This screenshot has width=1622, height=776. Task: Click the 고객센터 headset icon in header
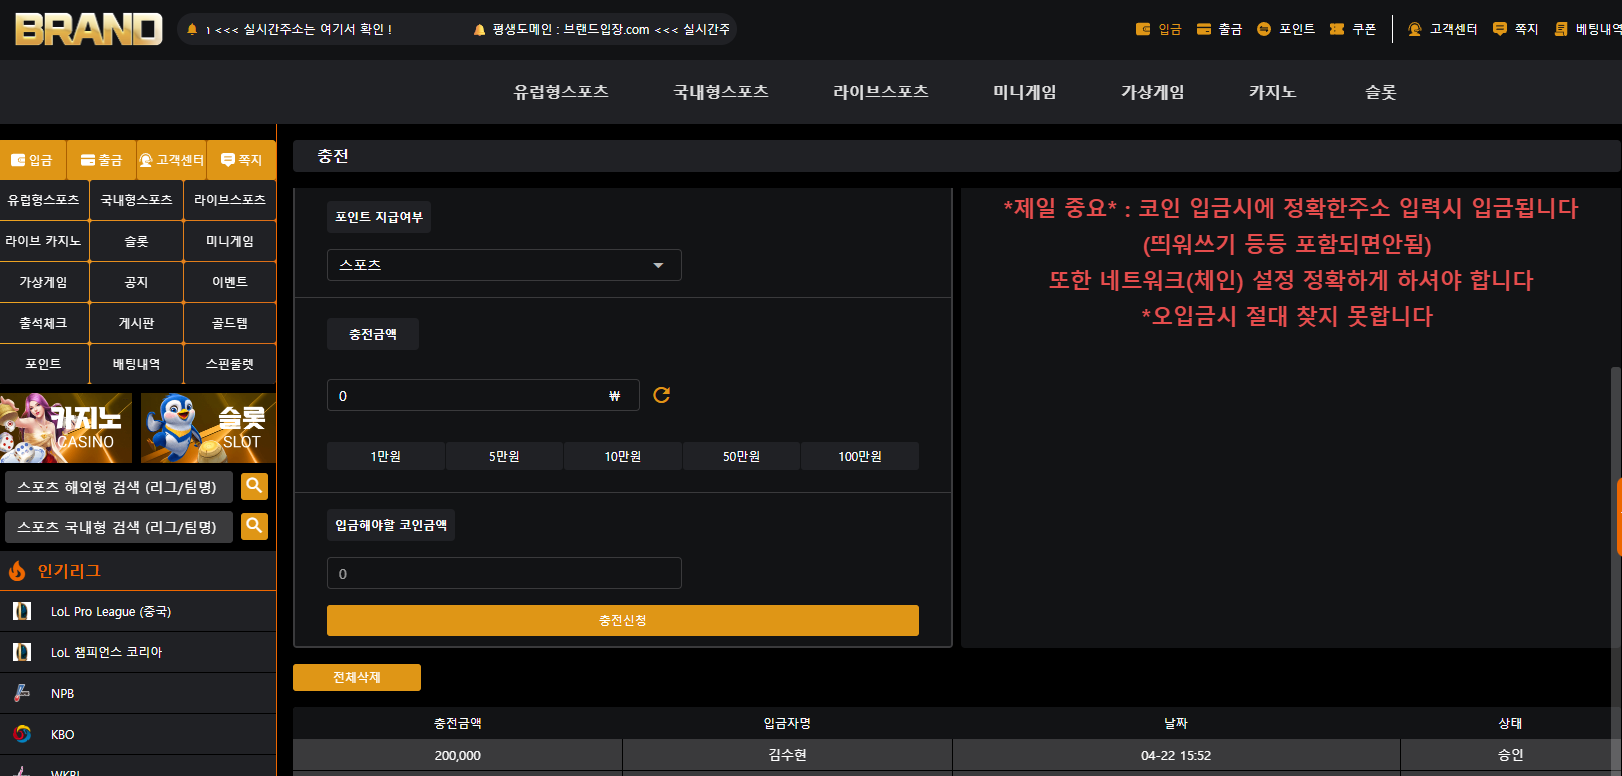(1414, 29)
